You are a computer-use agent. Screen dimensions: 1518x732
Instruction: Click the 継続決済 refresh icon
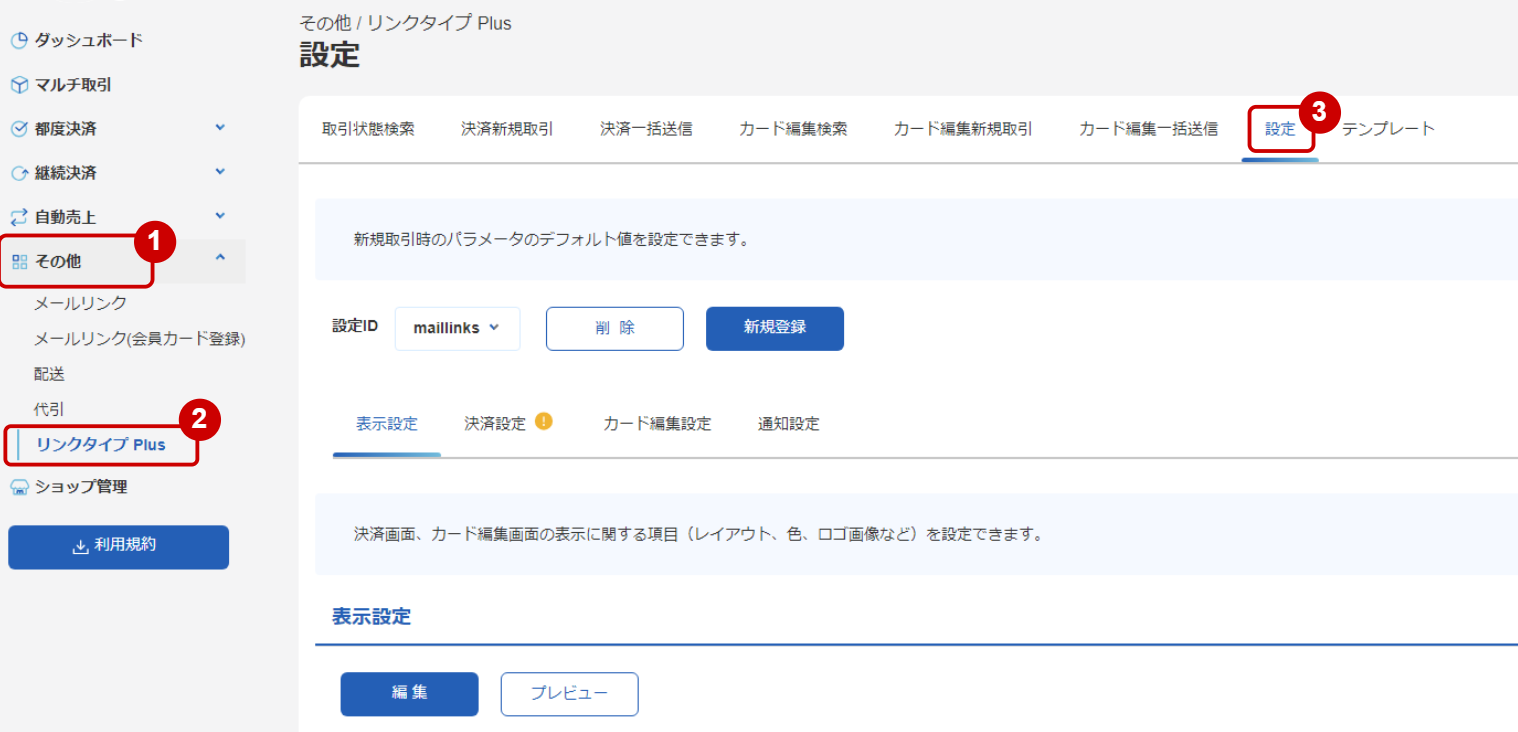(x=19, y=173)
